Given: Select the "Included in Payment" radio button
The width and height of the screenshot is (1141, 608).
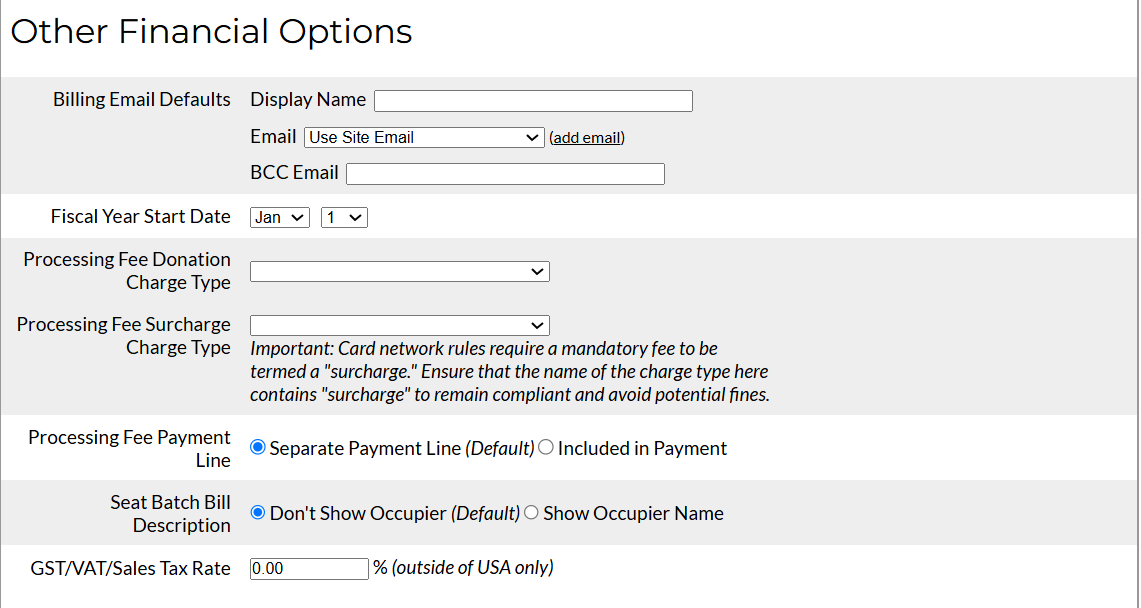Looking at the screenshot, I should point(546,447).
